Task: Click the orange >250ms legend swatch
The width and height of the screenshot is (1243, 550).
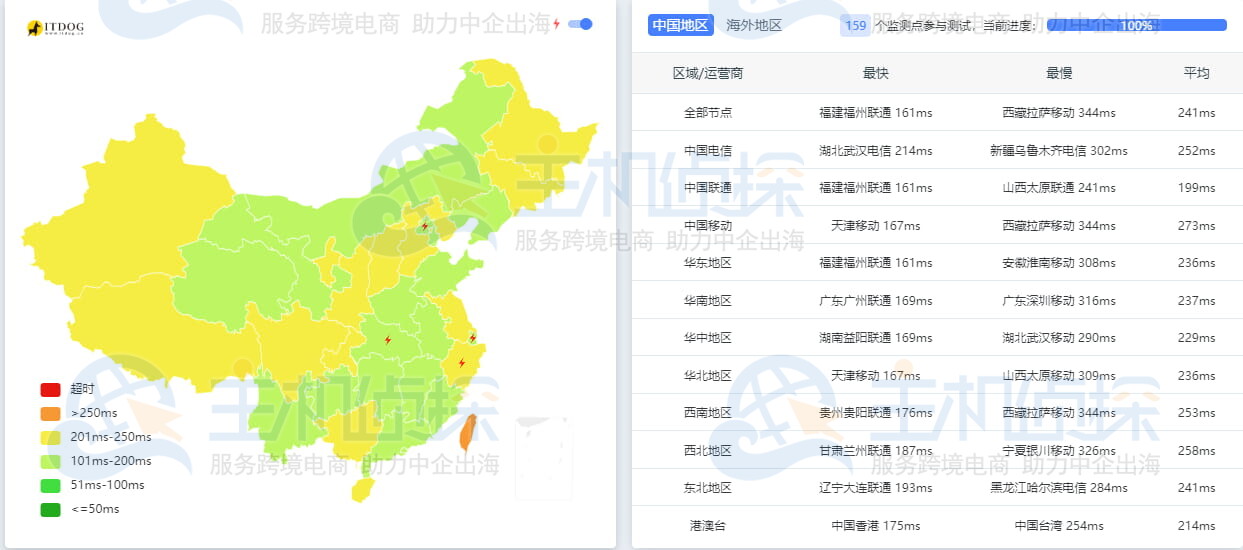Action: tap(51, 413)
